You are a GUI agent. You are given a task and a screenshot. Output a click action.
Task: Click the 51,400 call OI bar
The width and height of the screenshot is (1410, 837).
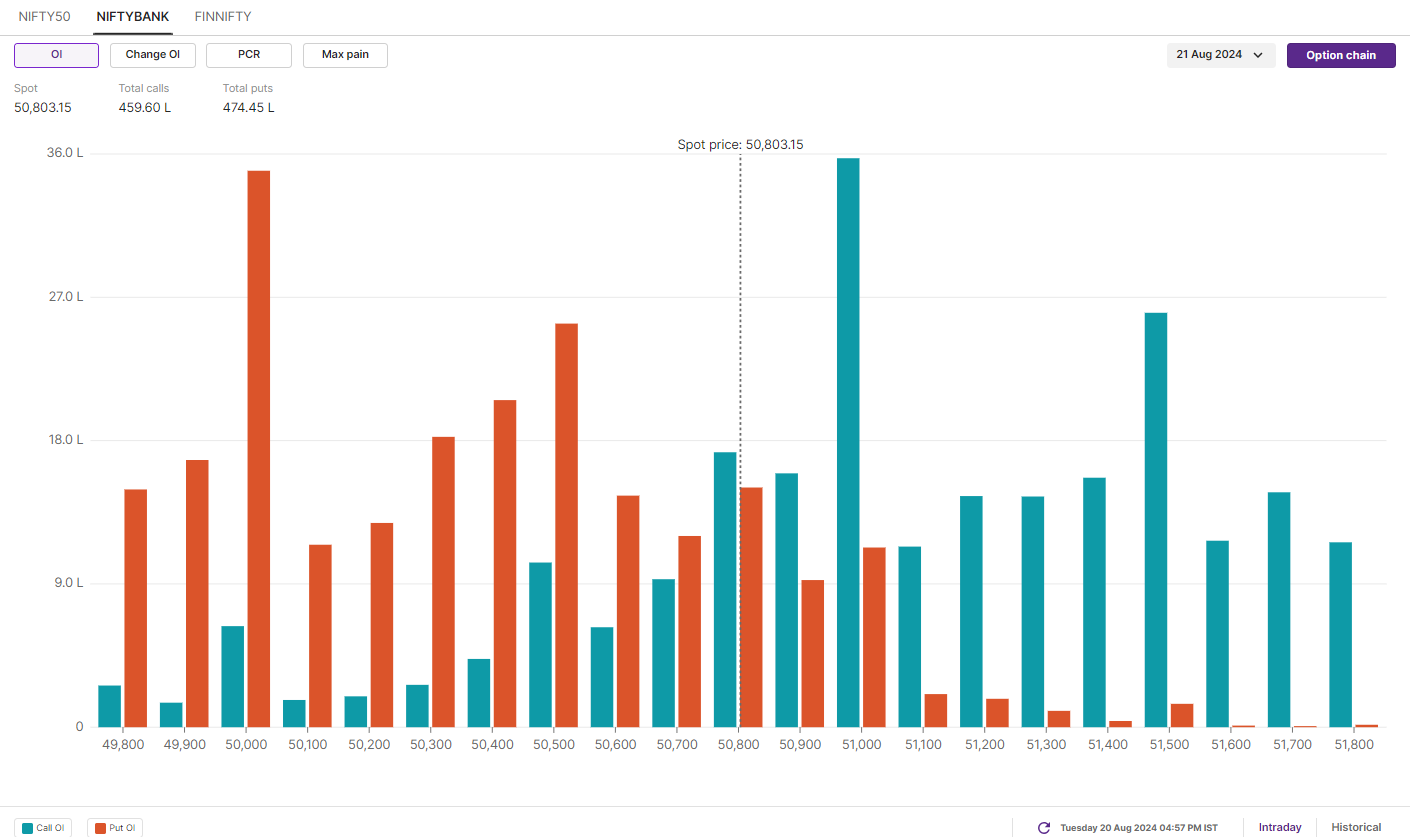point(1094,602)
